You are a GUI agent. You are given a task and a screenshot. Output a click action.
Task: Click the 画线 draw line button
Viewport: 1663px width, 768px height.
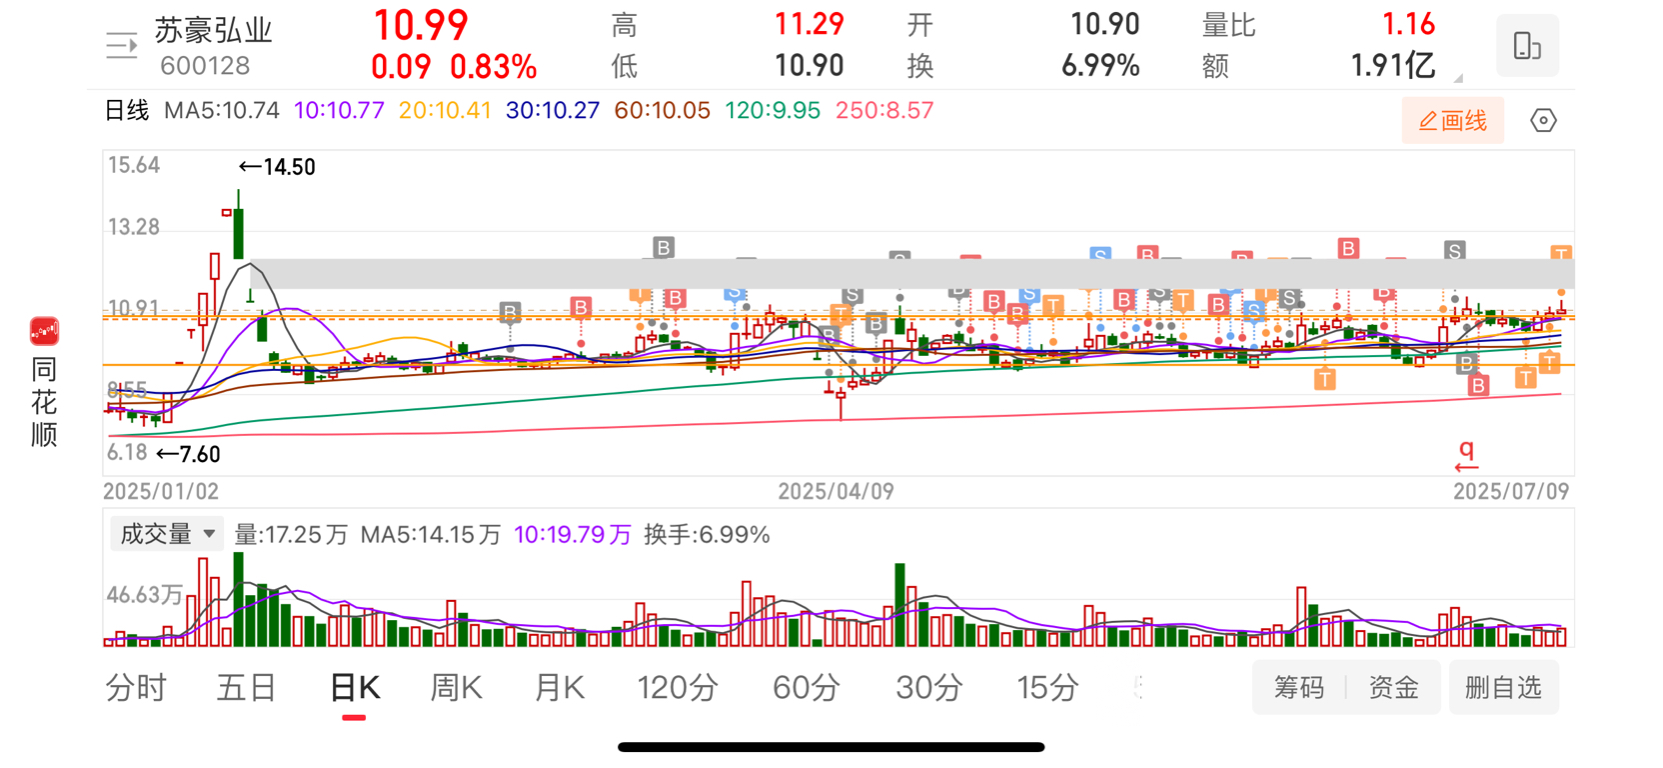(1453, 121)
